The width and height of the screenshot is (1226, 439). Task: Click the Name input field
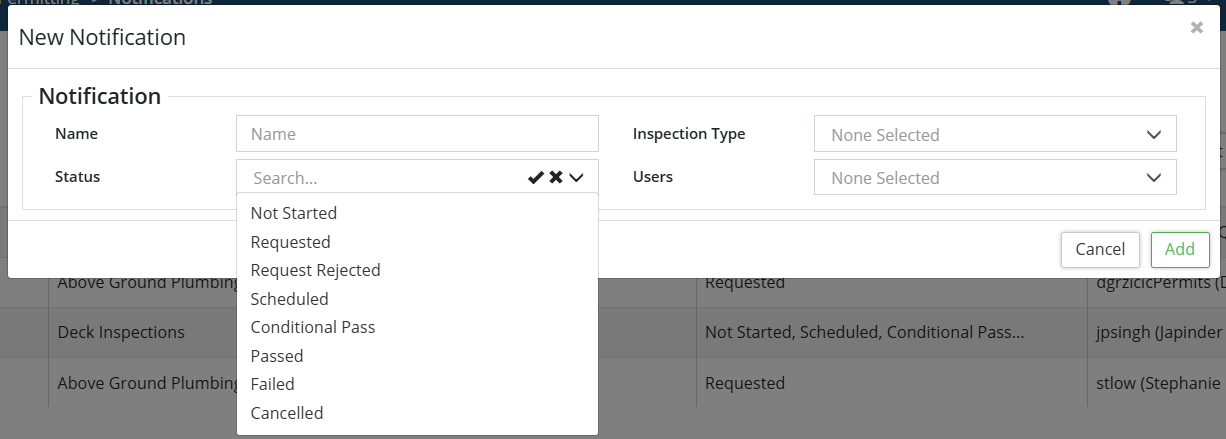pyautogui.click(x=417, y=134)
